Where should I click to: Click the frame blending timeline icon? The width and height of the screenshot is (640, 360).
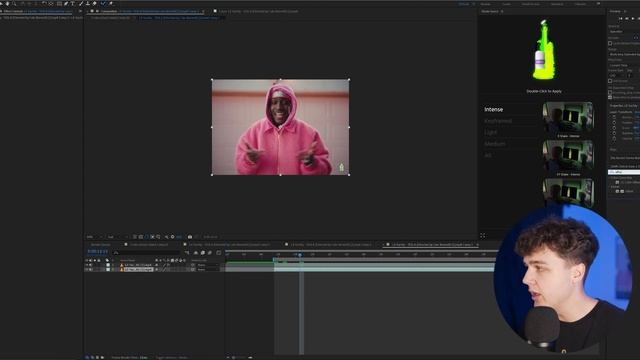[203, 253]
